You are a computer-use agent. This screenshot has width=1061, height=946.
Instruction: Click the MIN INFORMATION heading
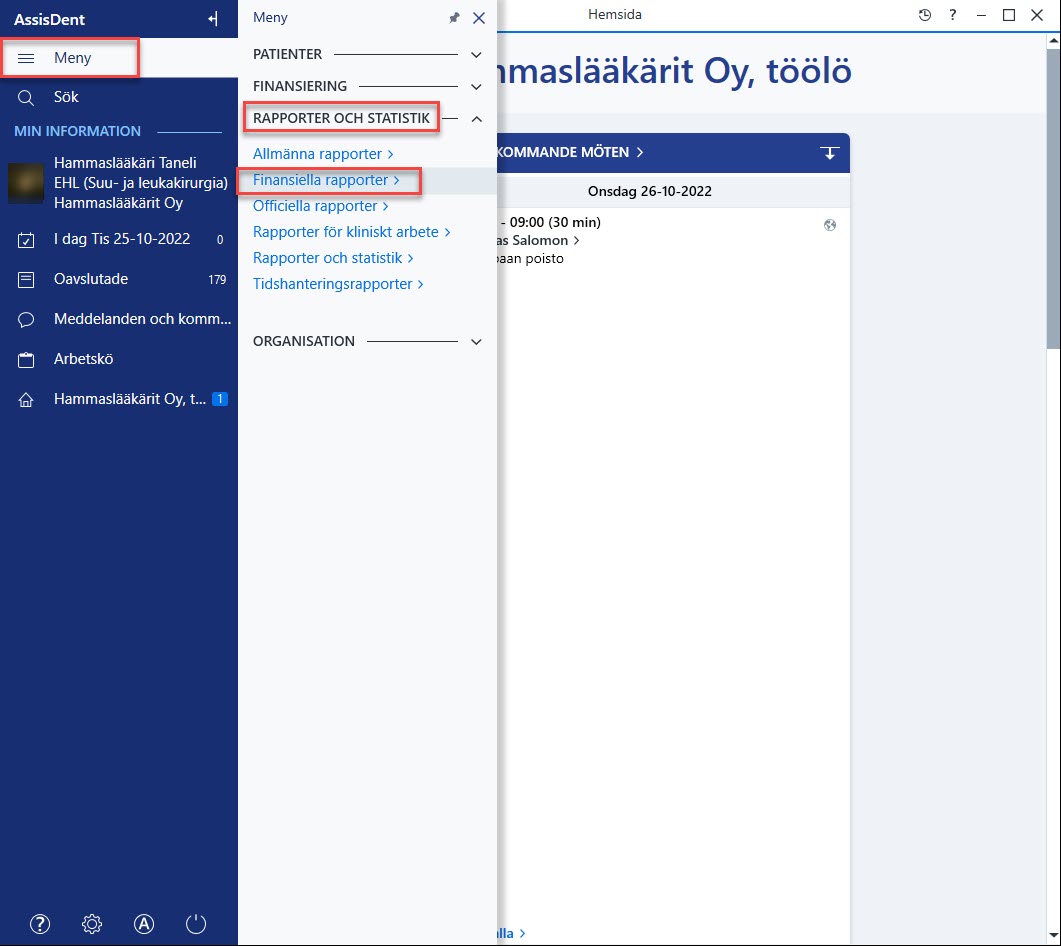[x=77, y=131]
